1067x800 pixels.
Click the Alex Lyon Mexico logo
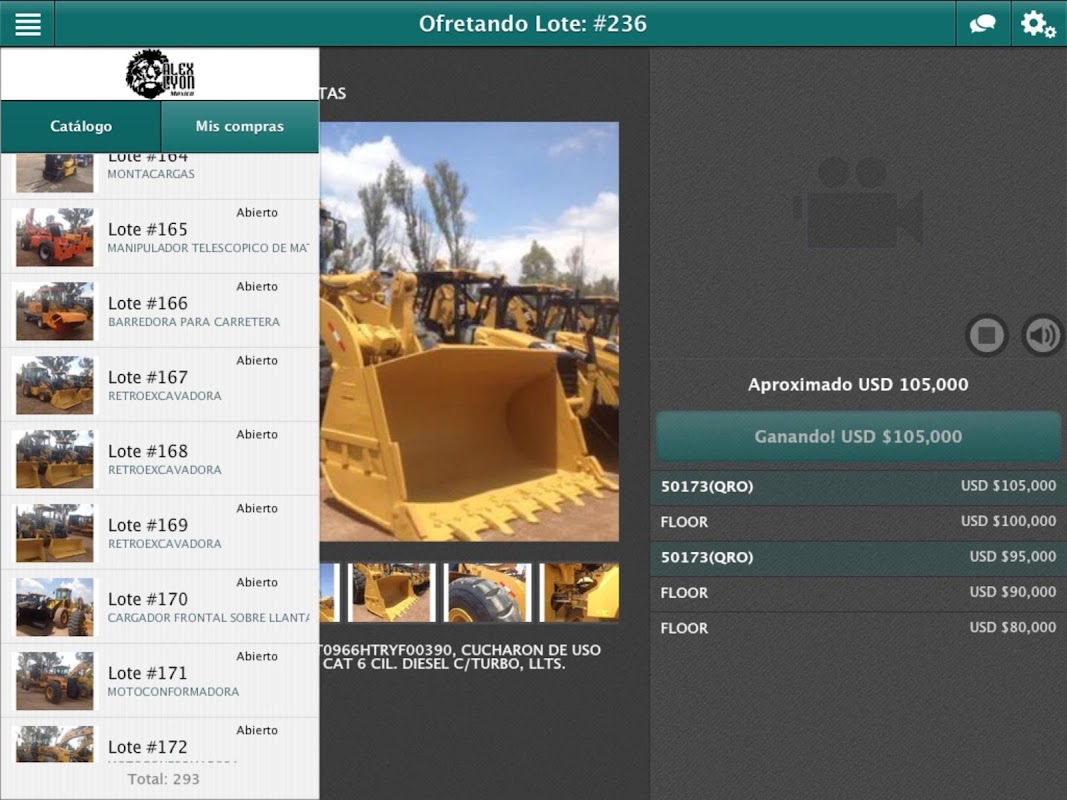(161, 74)
